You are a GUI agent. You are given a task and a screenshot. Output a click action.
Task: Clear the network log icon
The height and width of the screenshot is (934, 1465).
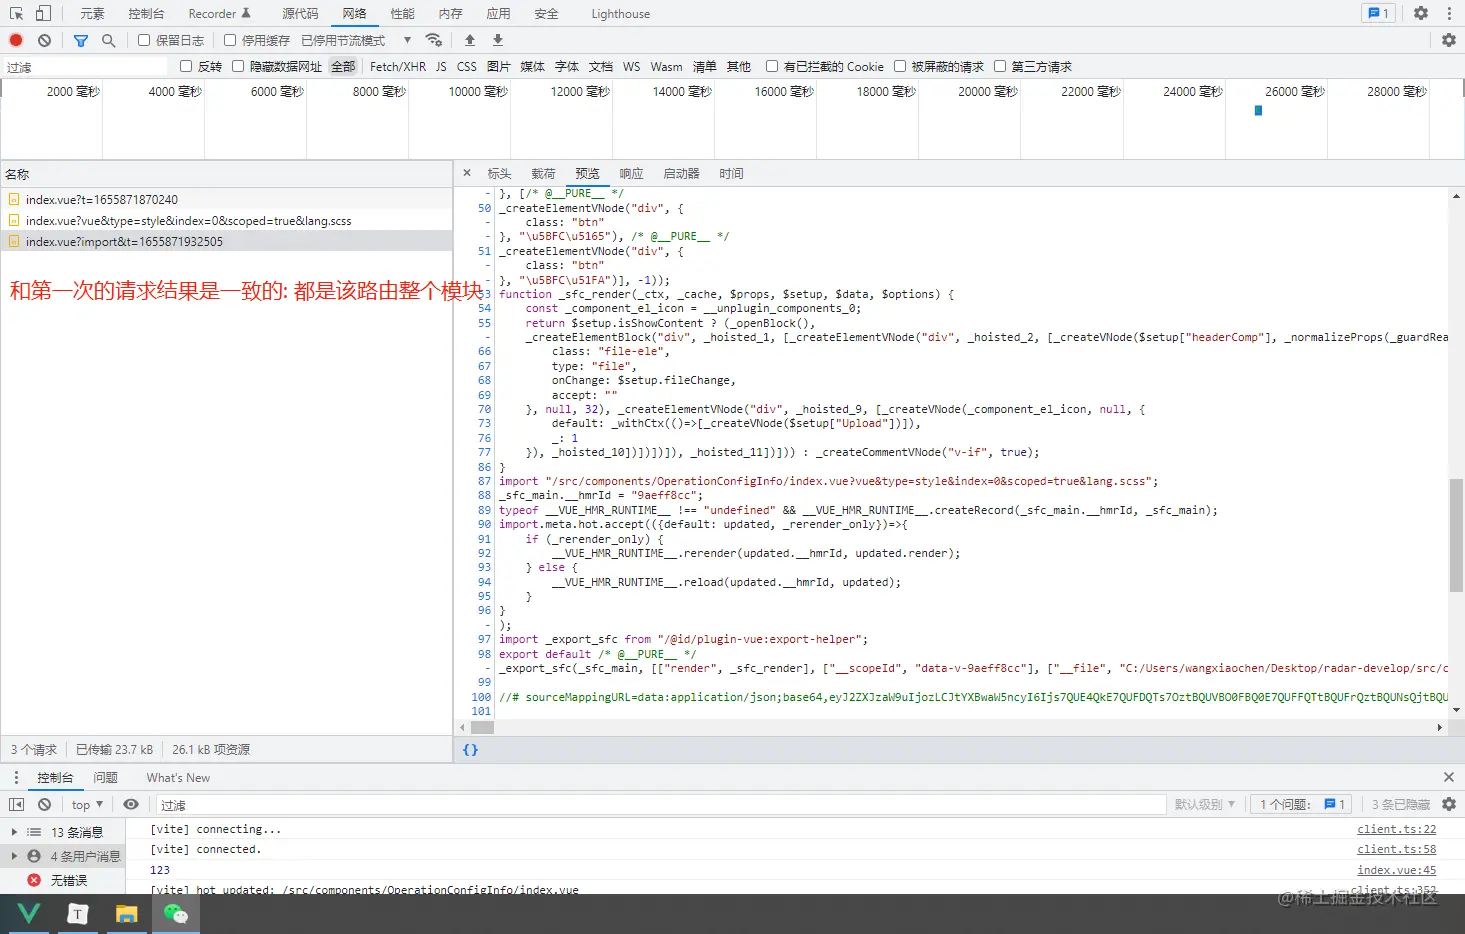point(44,40)
